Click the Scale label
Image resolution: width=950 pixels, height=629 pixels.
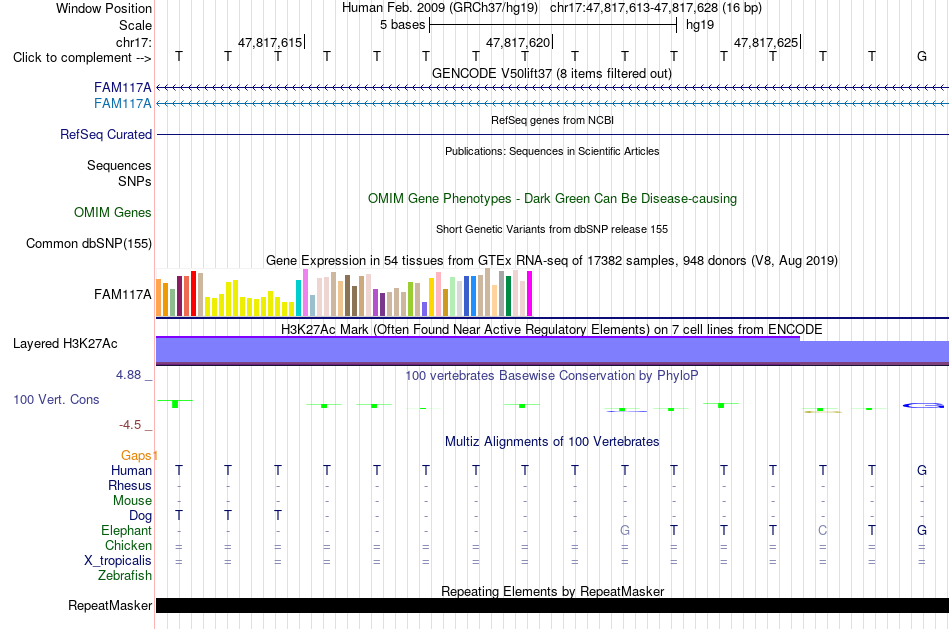(x=135, y=25)
